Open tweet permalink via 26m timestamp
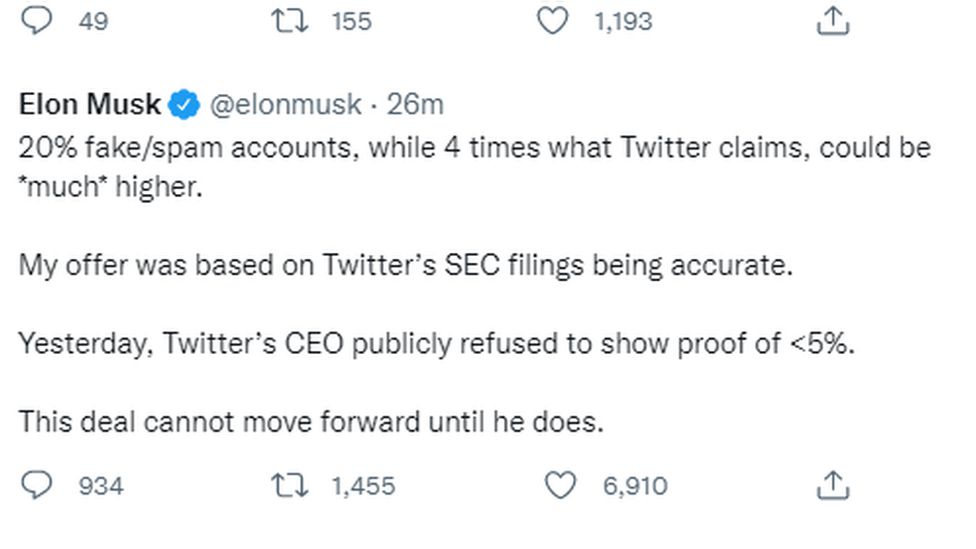The image size is (976, 549). click(x=415, y=104)
